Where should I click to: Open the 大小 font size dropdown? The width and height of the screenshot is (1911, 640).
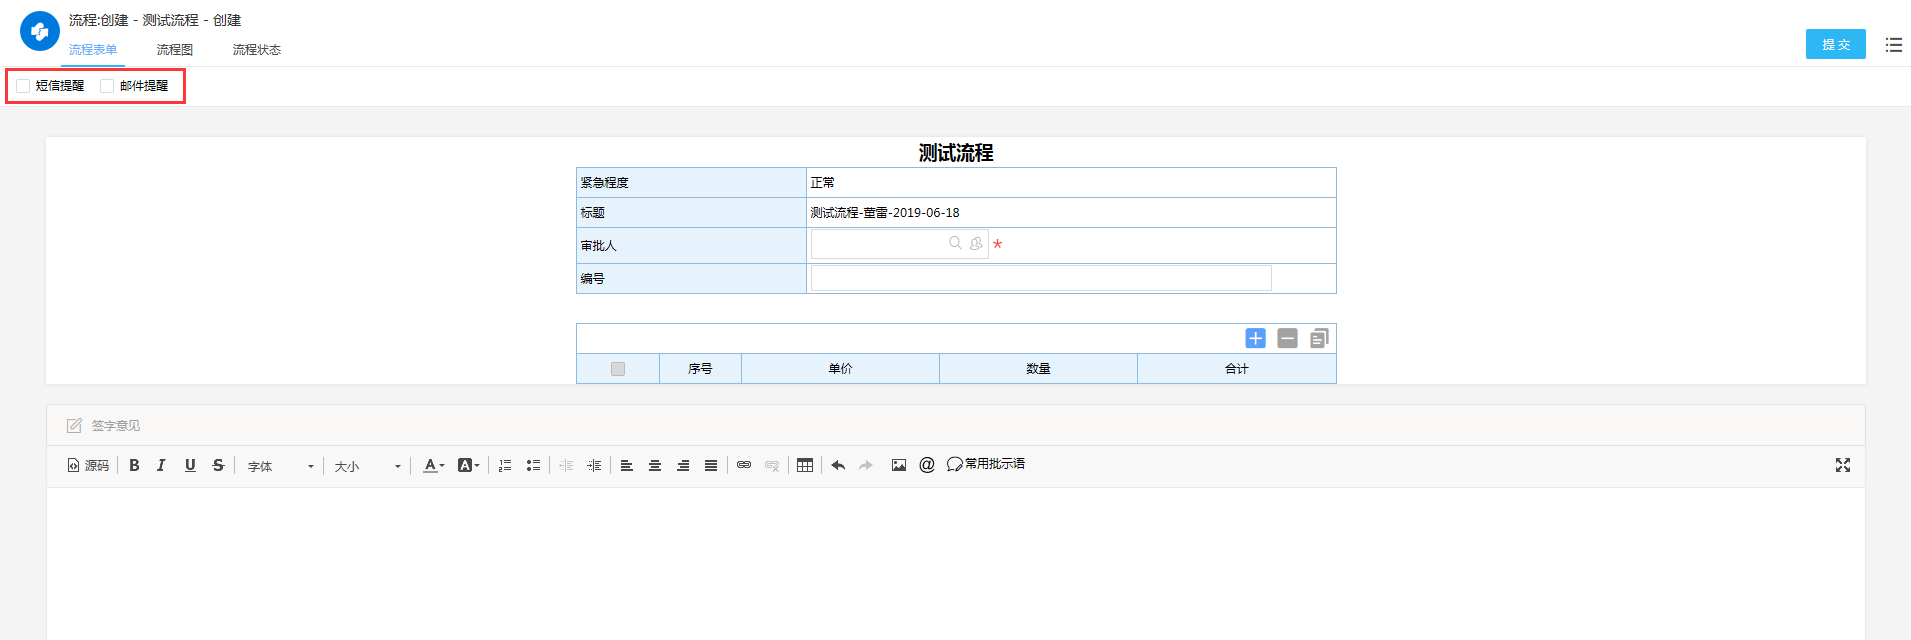click(x=367, y=466)
